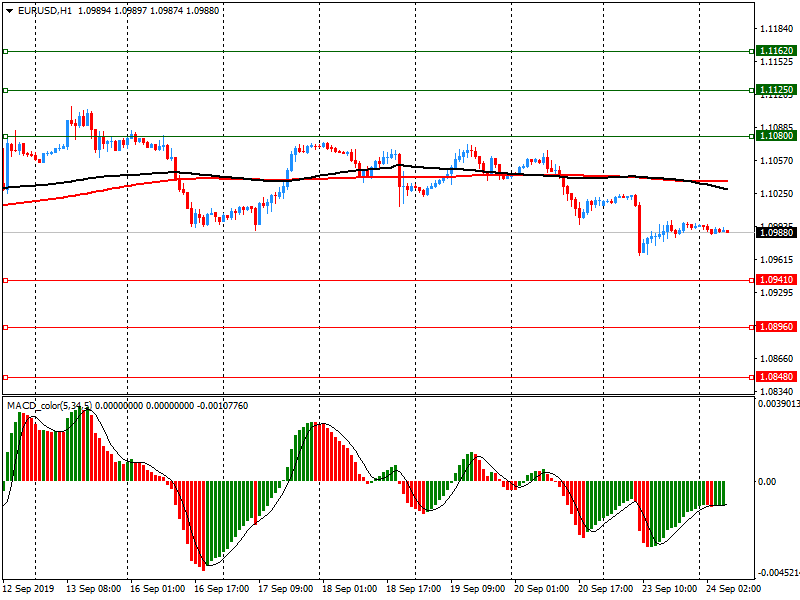Click the EURUSD,H1 chart title text
Screen dimensions: 800x600
pos(44,11)
